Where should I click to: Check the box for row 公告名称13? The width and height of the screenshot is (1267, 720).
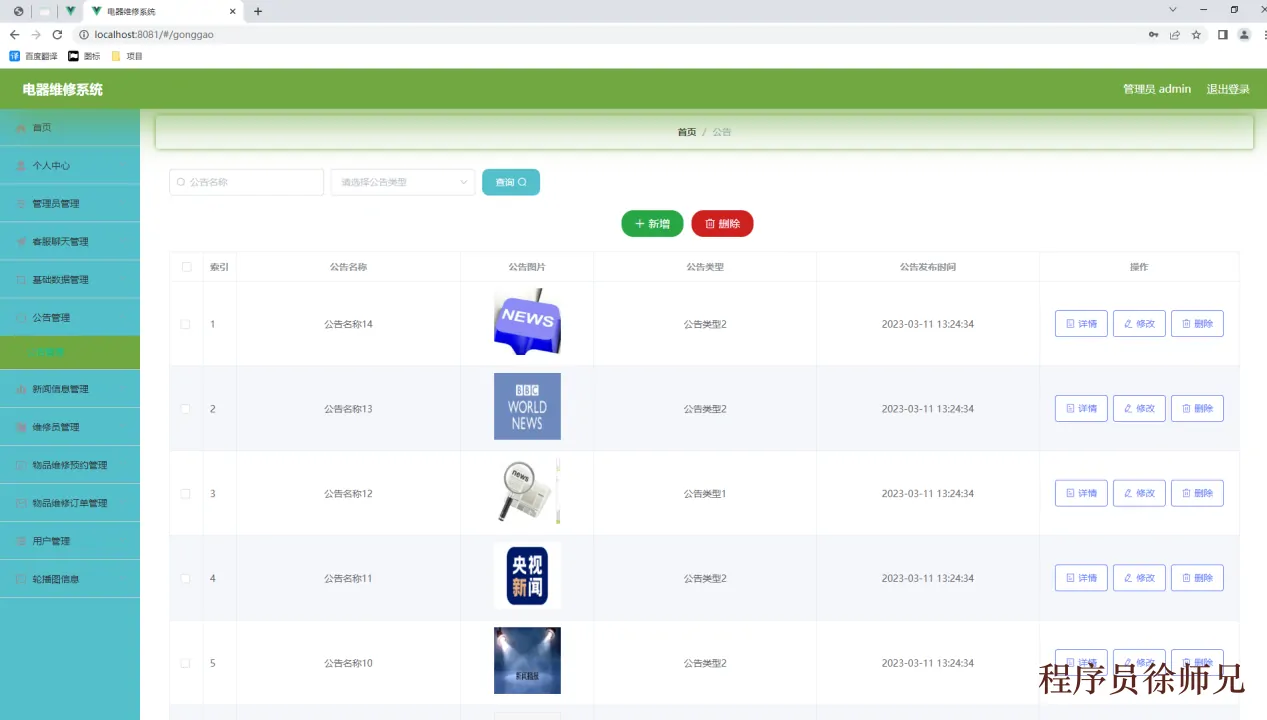pos(185,409)
